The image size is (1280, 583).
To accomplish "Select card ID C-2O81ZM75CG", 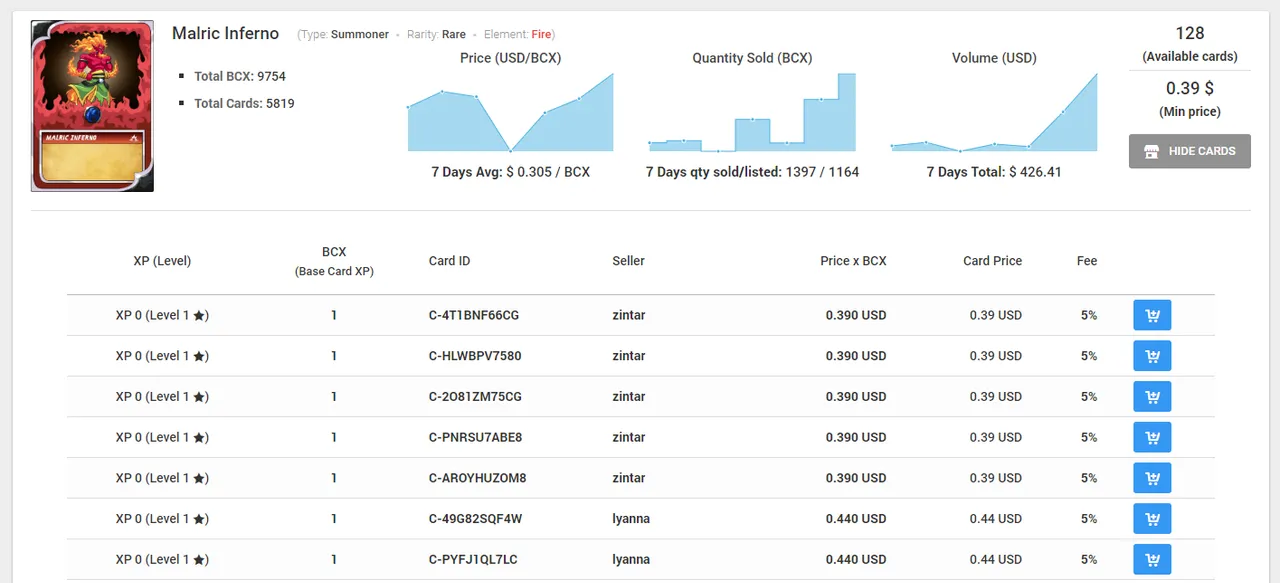I will point(475,397).
